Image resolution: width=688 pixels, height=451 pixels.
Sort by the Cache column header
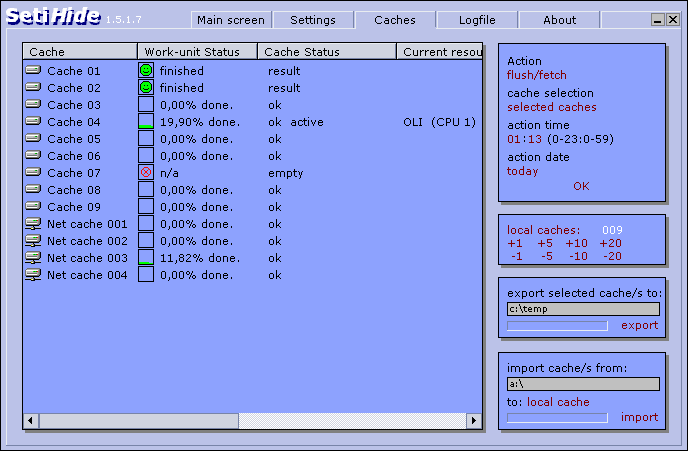point(80,52)
